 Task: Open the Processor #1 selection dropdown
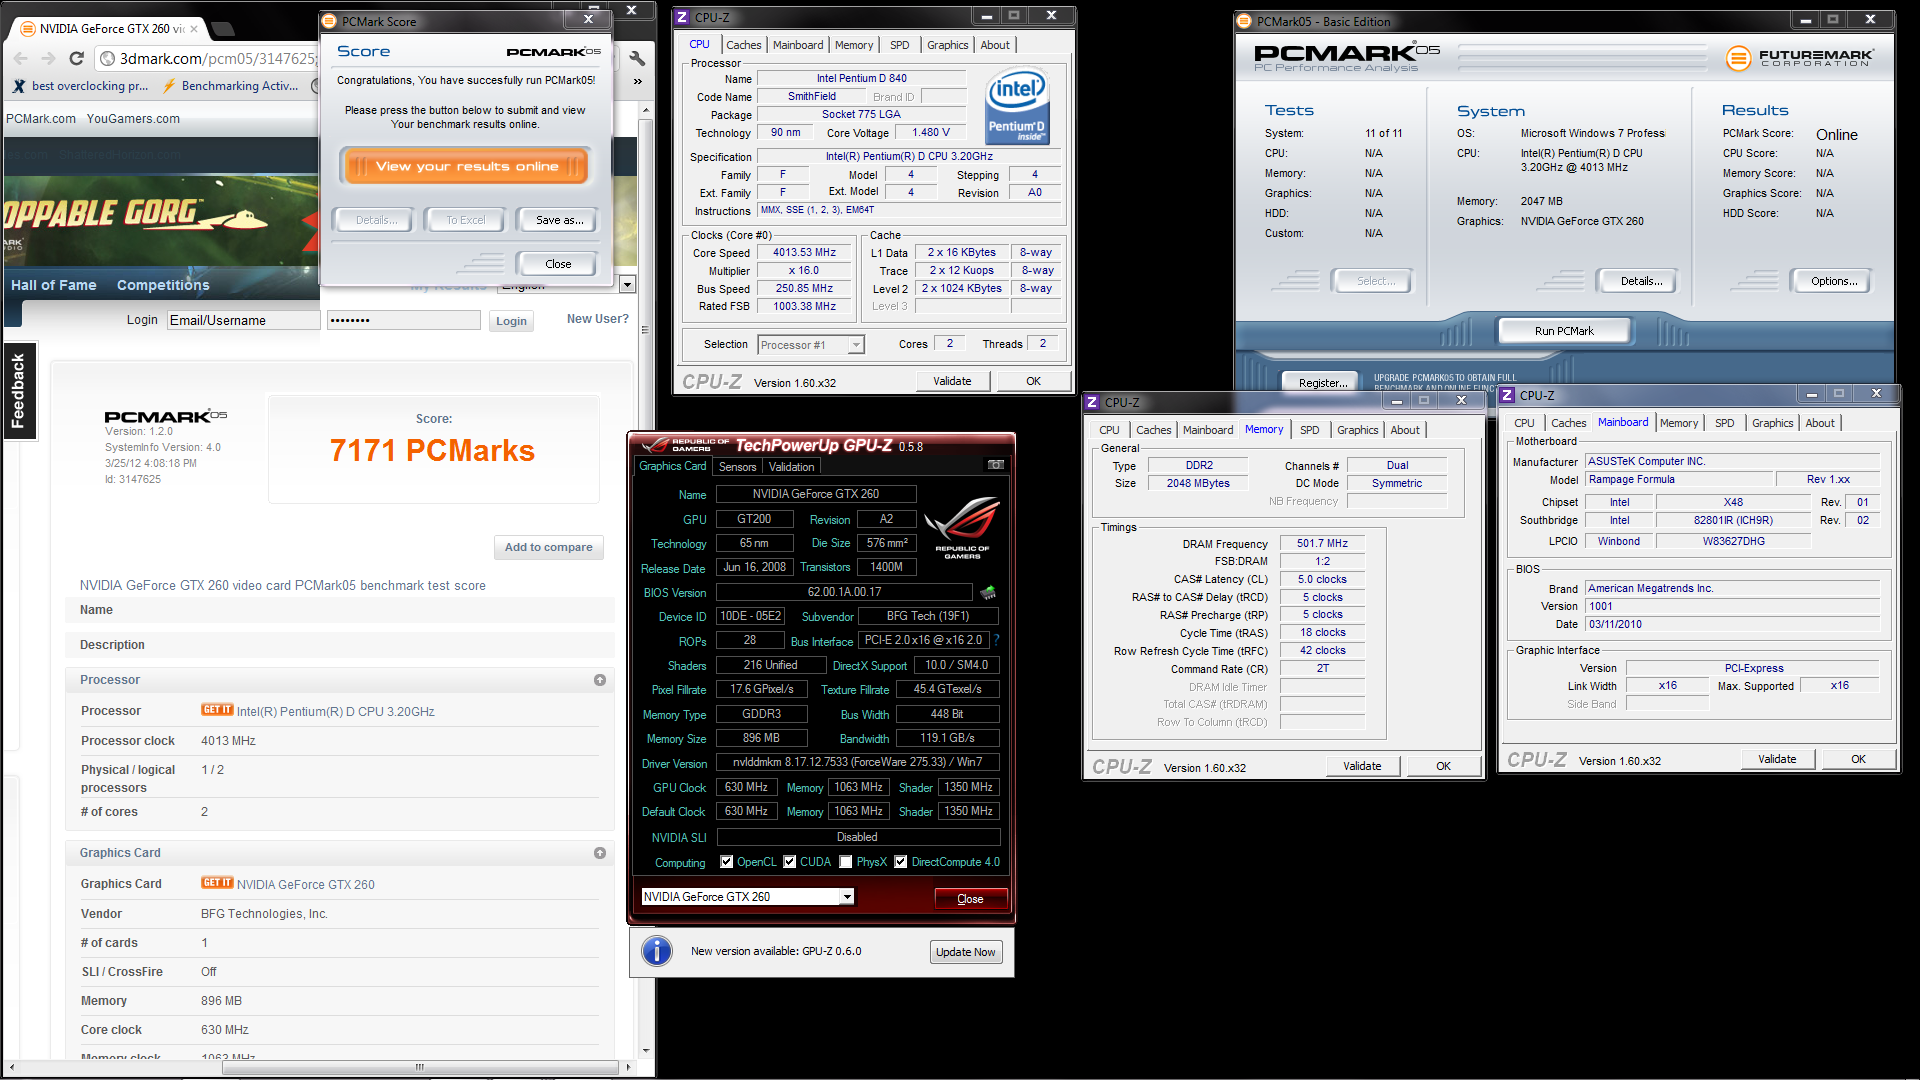(x=855, y=345)
